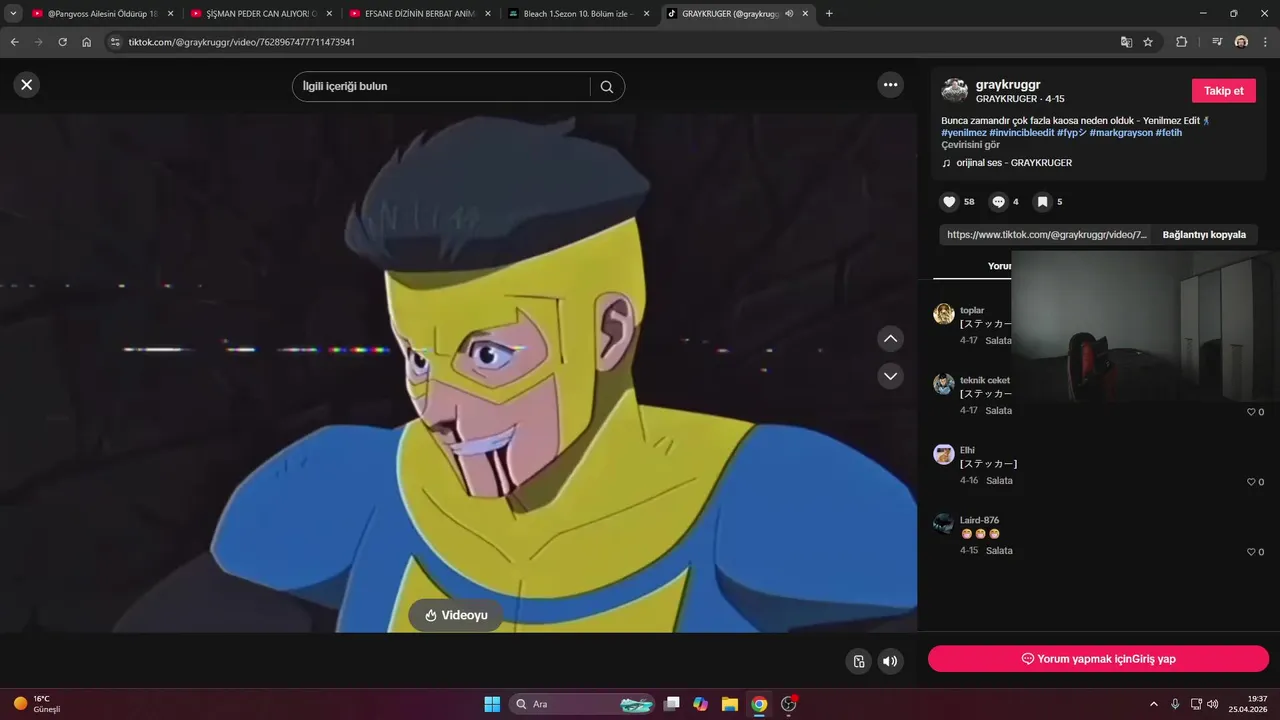
Task: Open the weather widget 16°C Güneşli
Action: pyautogui.click(x=36, y=704)
